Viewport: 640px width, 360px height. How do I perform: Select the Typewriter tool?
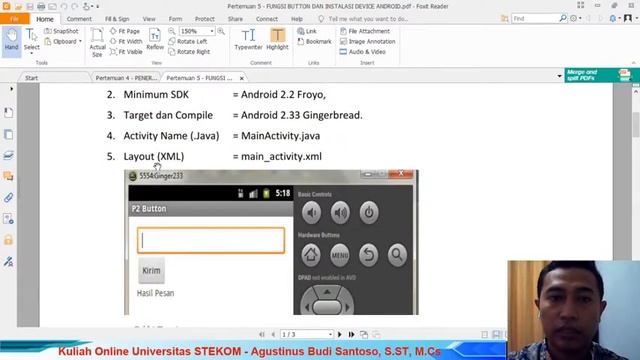[x=248, y=40]
